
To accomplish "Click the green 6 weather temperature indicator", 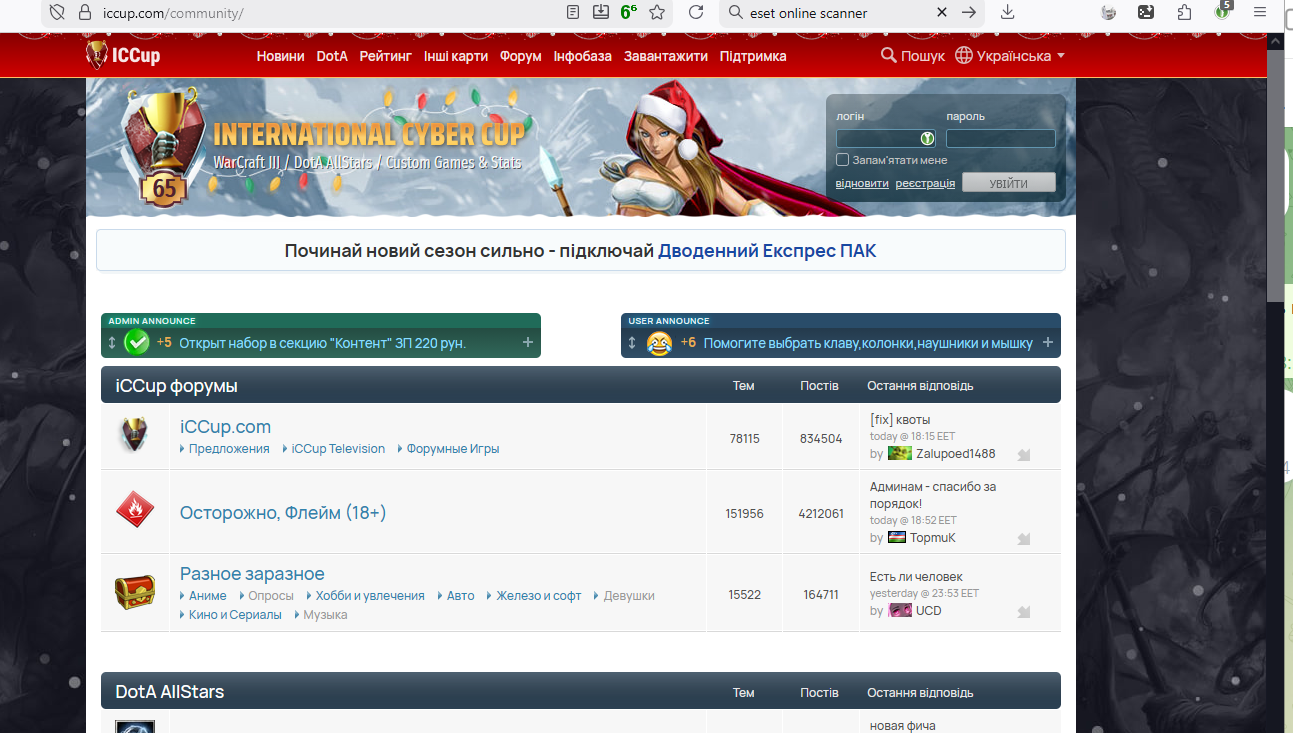I will [x=629, y=12].
